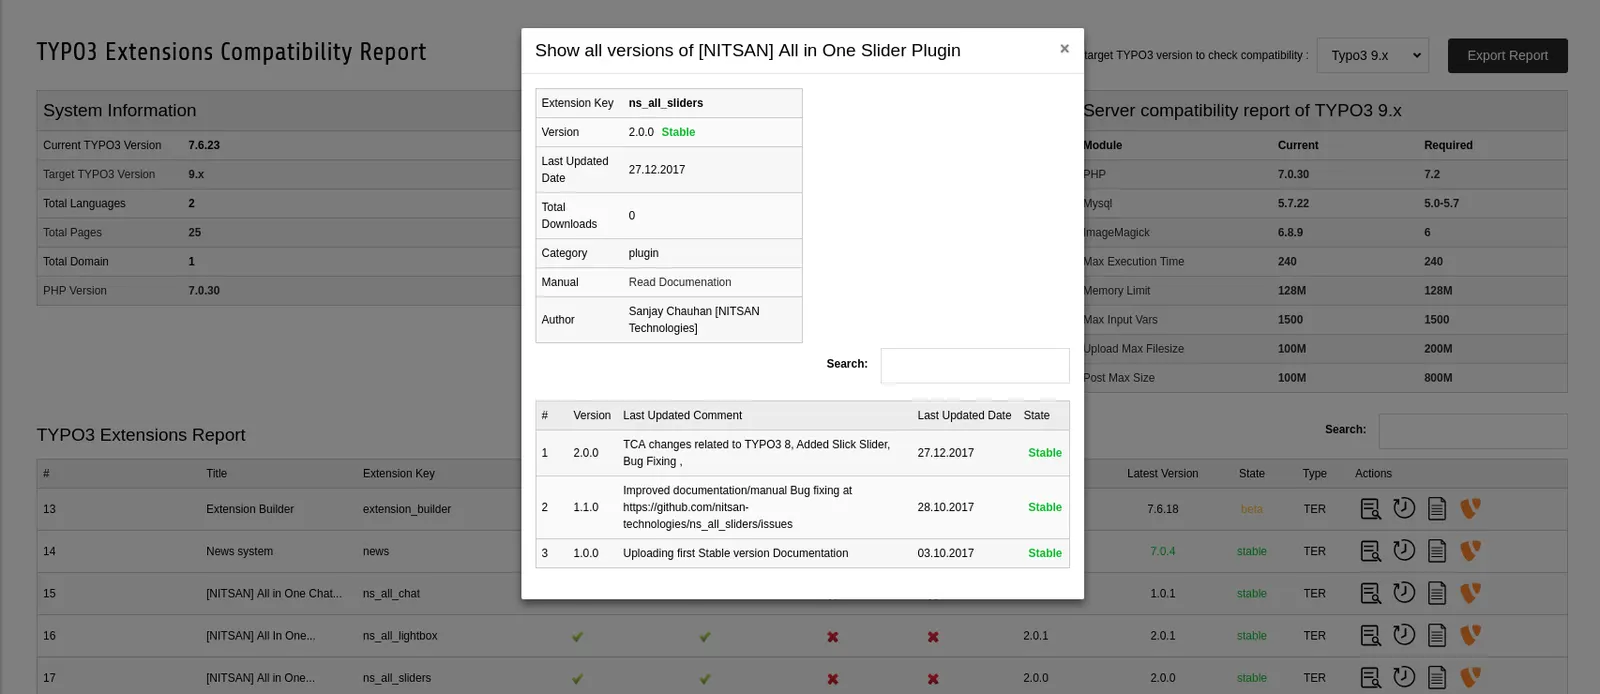Image resolution: width=1600 pixels, height=694 pixels.
Task: Open details icon for ns_all_chat row
Action: tap(1371, 593)
